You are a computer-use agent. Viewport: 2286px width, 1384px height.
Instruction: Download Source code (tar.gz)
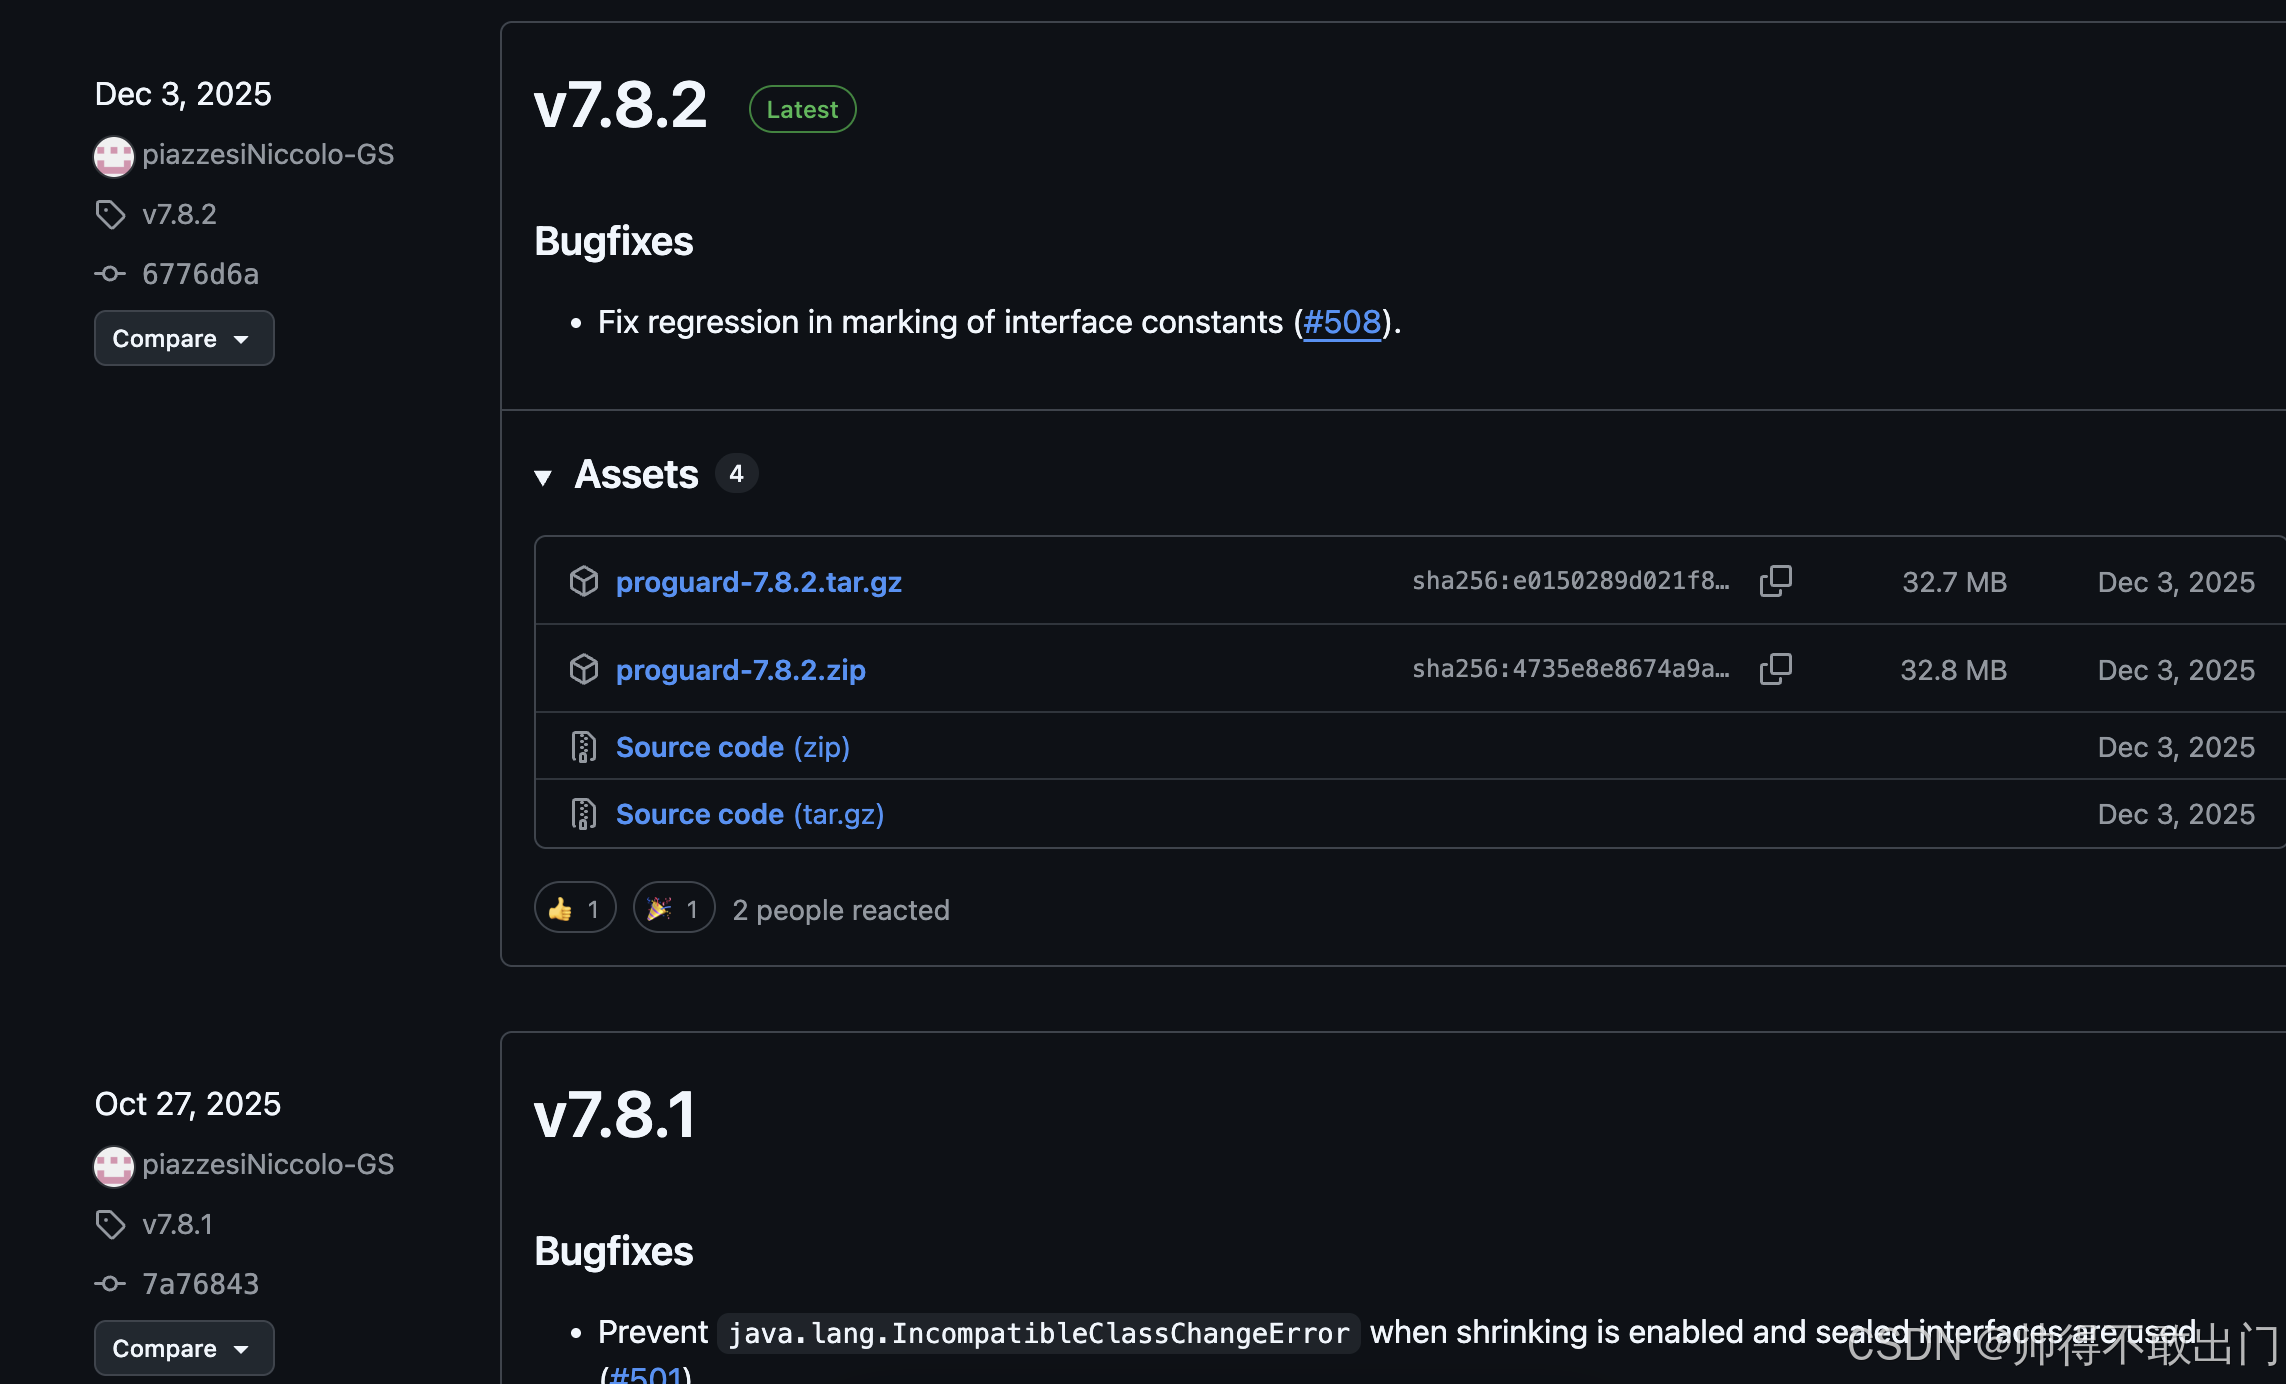click(x=749, y=814)
